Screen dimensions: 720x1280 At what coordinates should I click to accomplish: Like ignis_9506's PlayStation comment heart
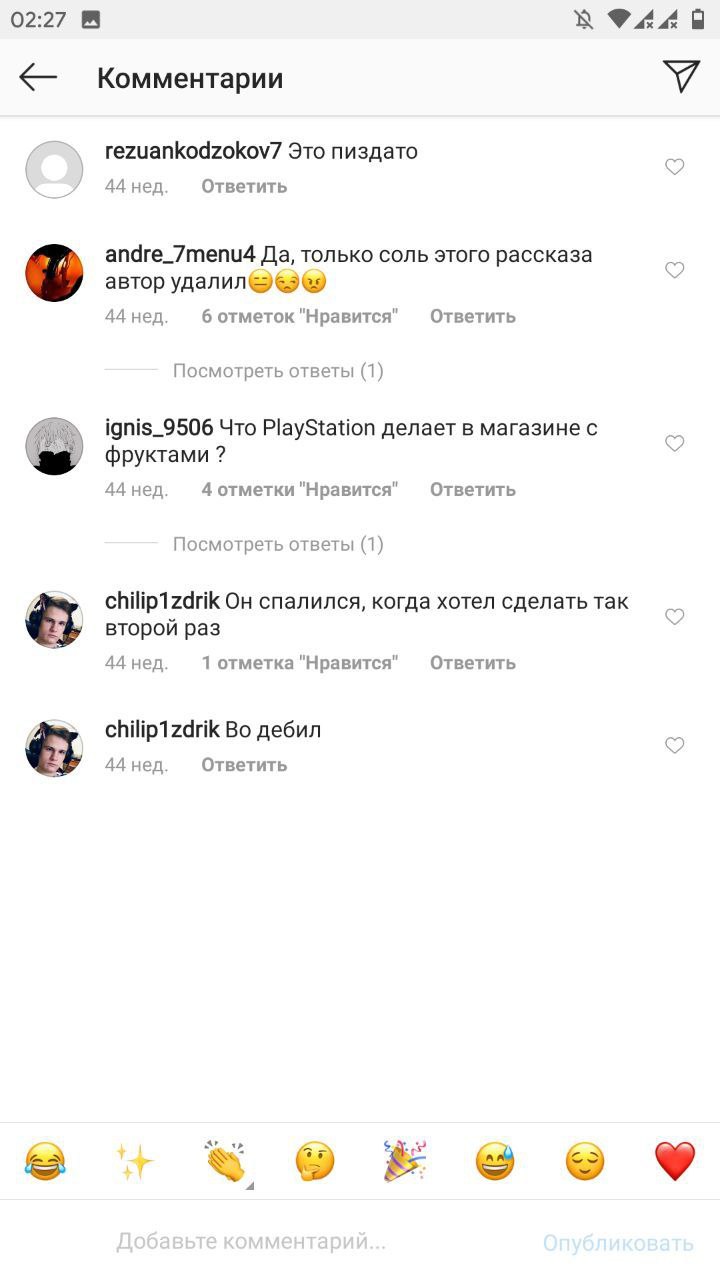[675, 443]
